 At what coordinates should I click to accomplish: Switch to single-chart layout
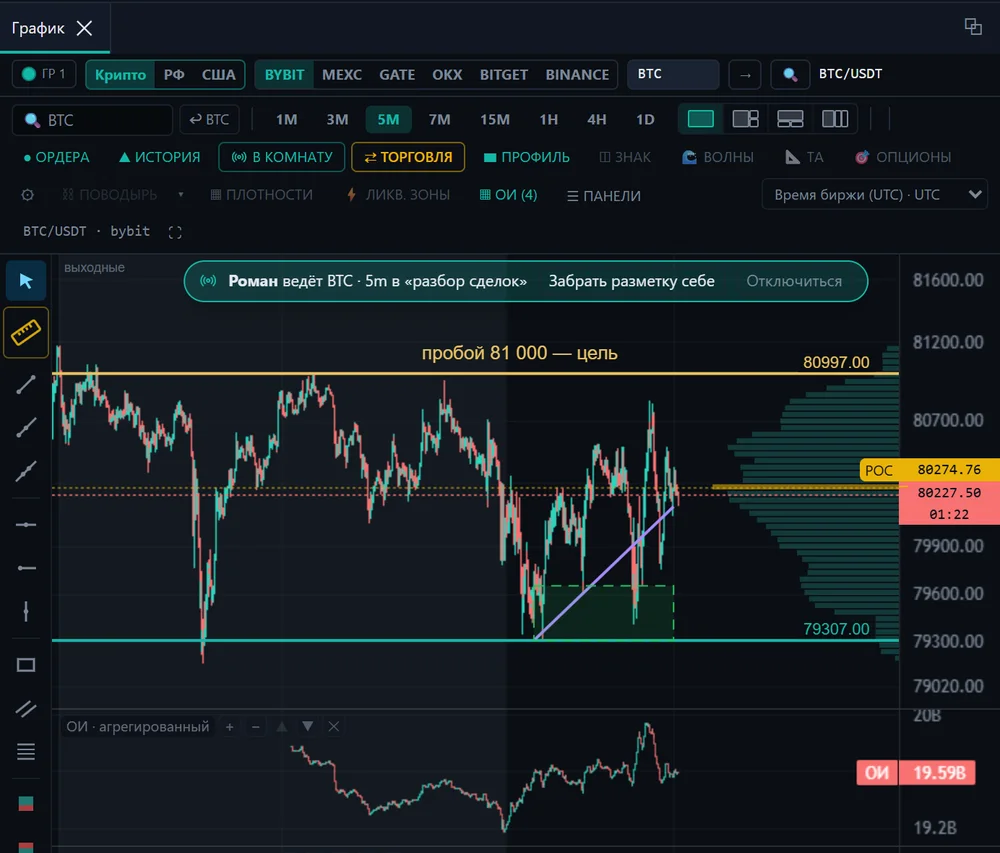pos(700,119)
